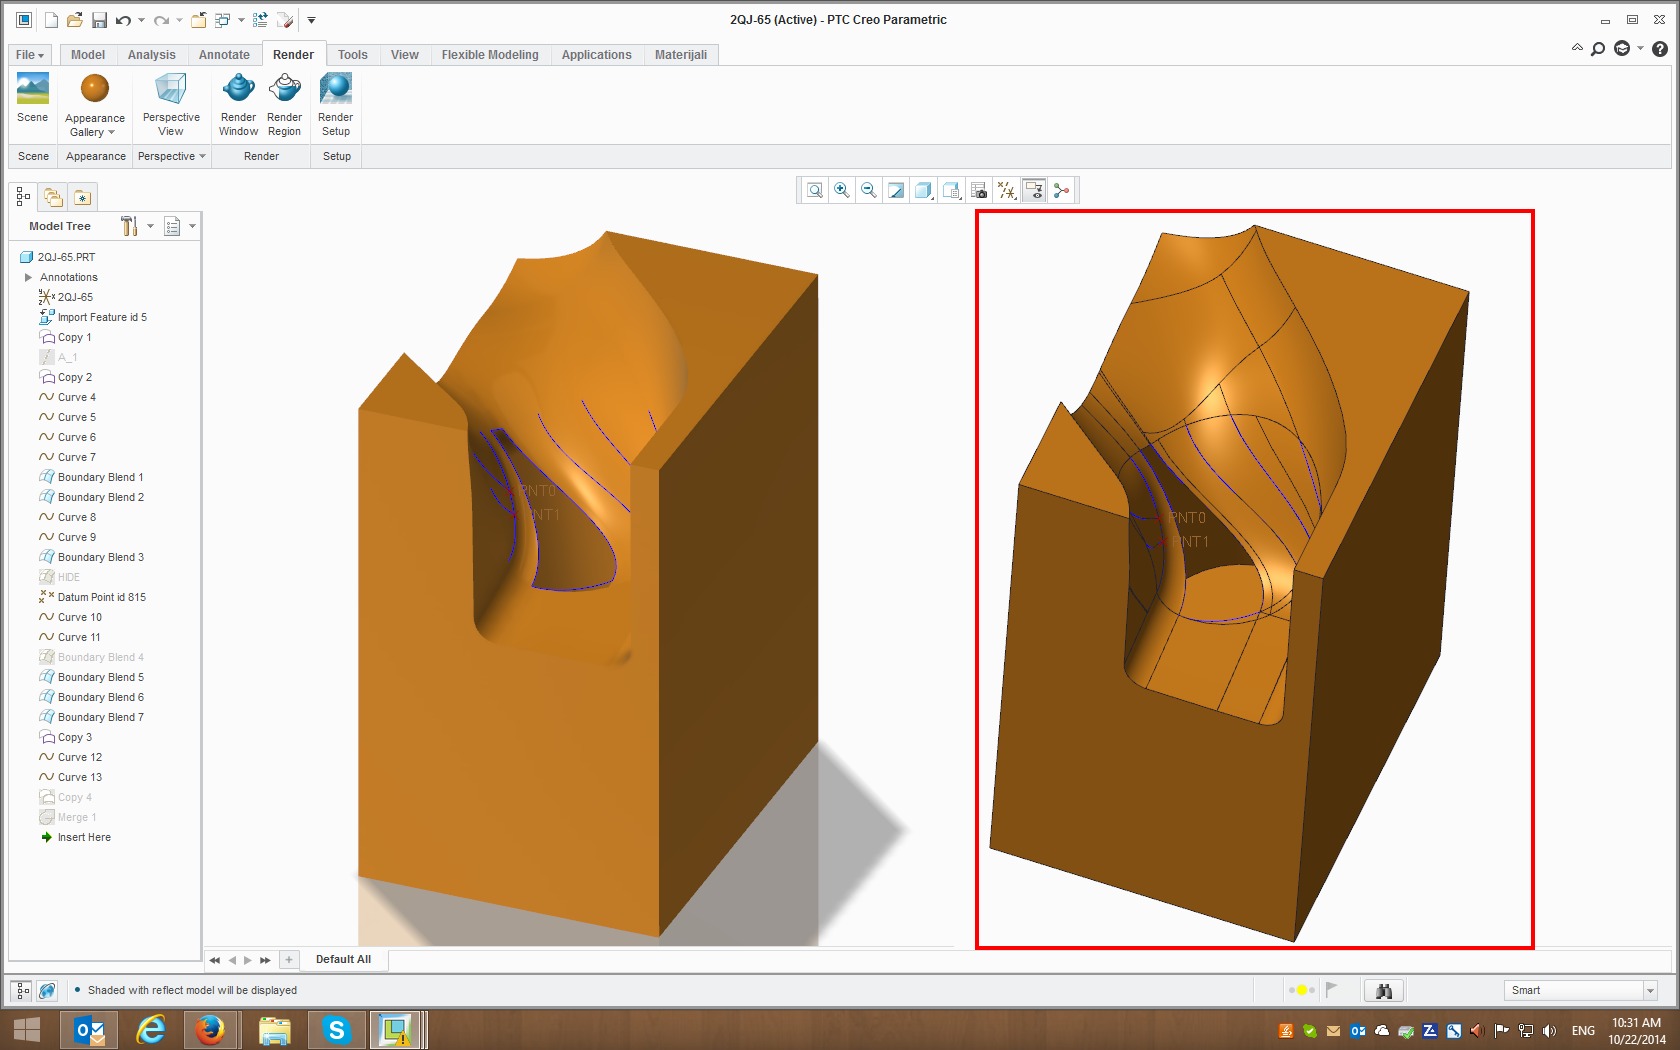Screen dimensions: 1680x1050
Task: Click the Undo arrow icon
Action: pos(123,20)
